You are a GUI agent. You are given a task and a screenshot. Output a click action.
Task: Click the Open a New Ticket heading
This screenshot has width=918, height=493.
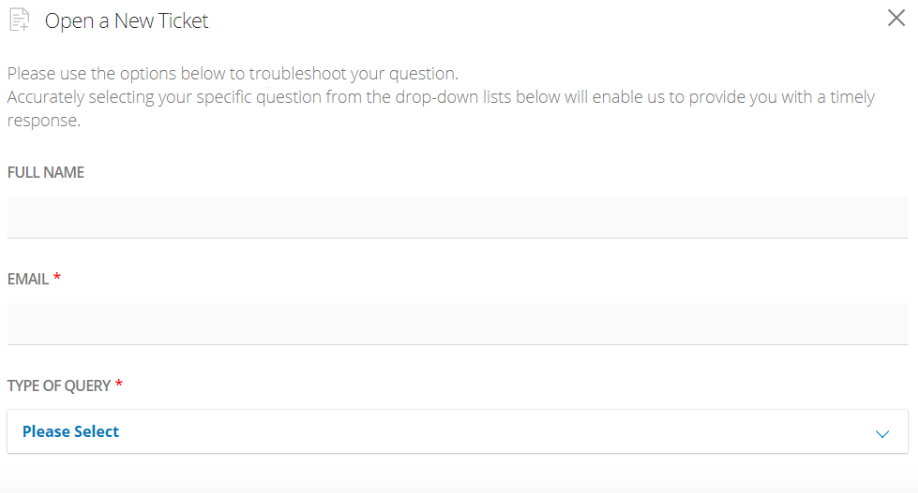pyautogui.click(x=126, y=21)
